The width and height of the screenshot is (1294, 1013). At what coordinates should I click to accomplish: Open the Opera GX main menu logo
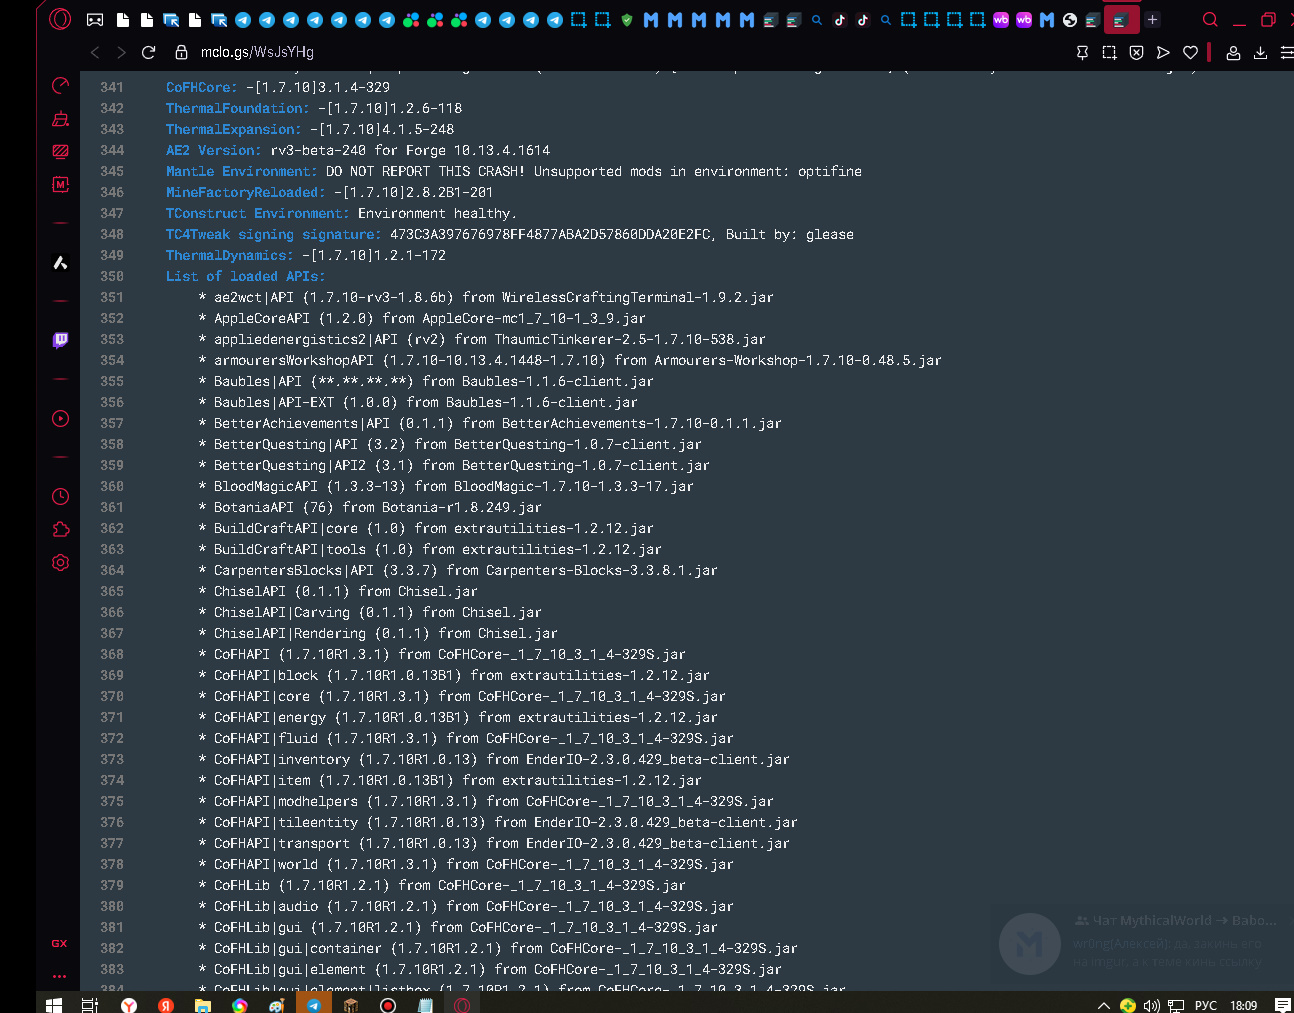click(60, 19)
